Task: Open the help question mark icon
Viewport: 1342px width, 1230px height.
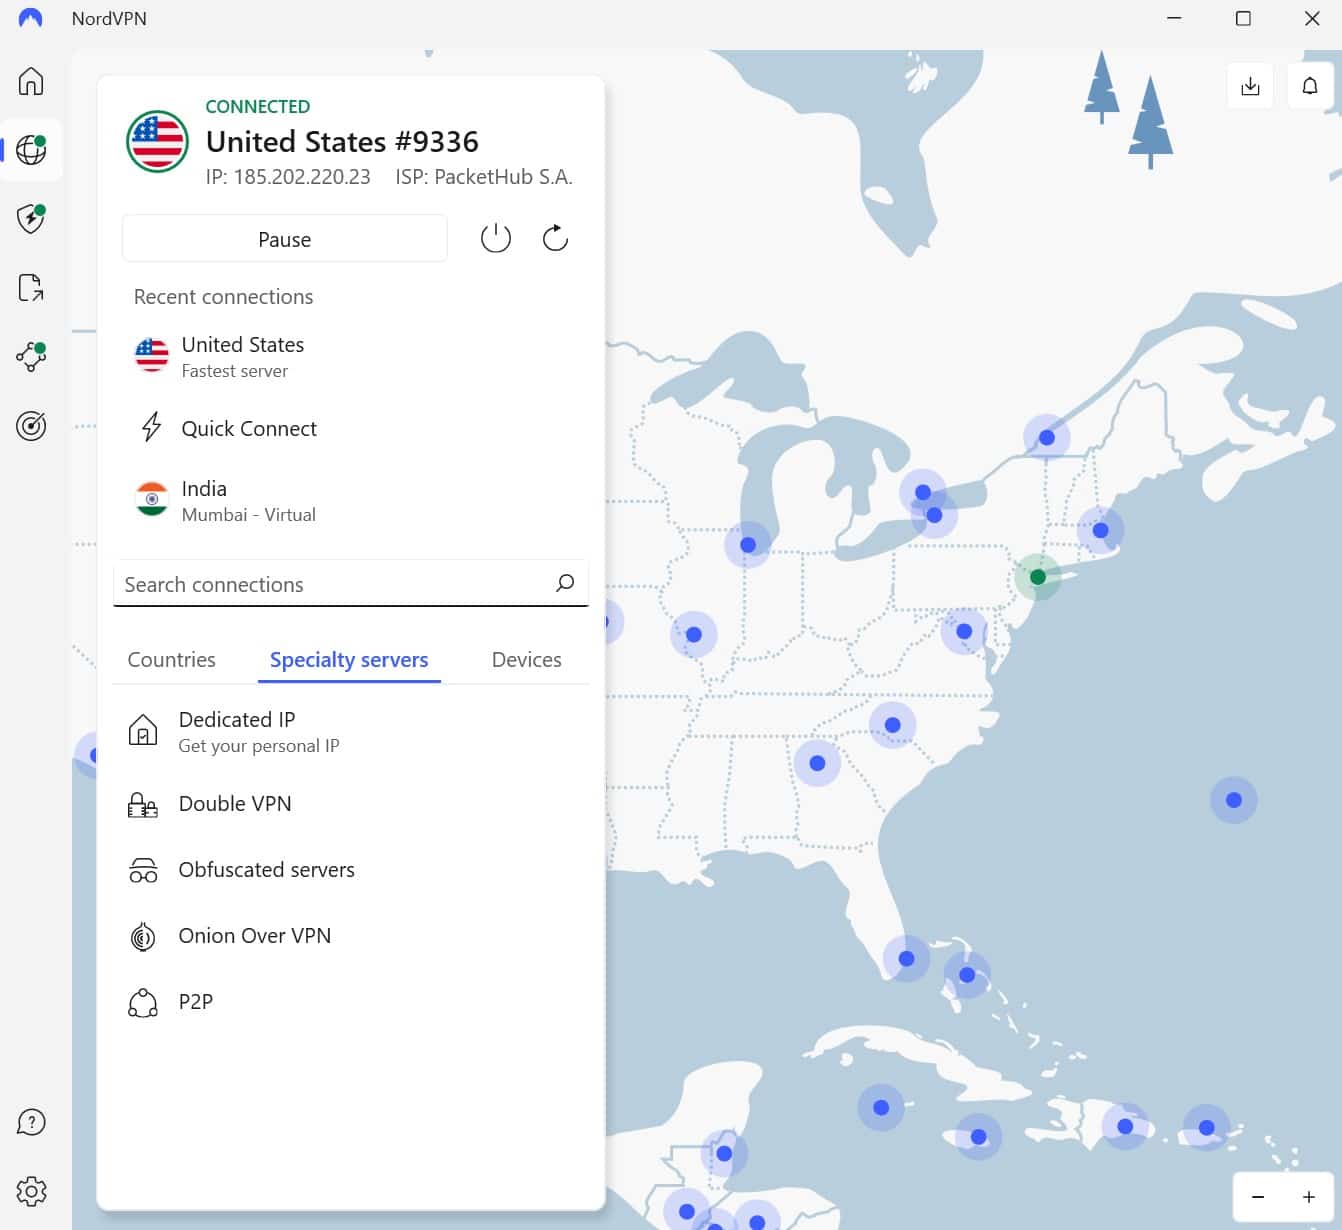Action: pyautogui.click(x=31, y=1123)
